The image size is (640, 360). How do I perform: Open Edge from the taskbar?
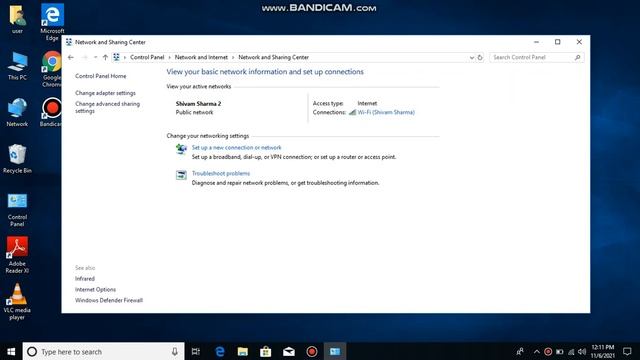point(220,351)
